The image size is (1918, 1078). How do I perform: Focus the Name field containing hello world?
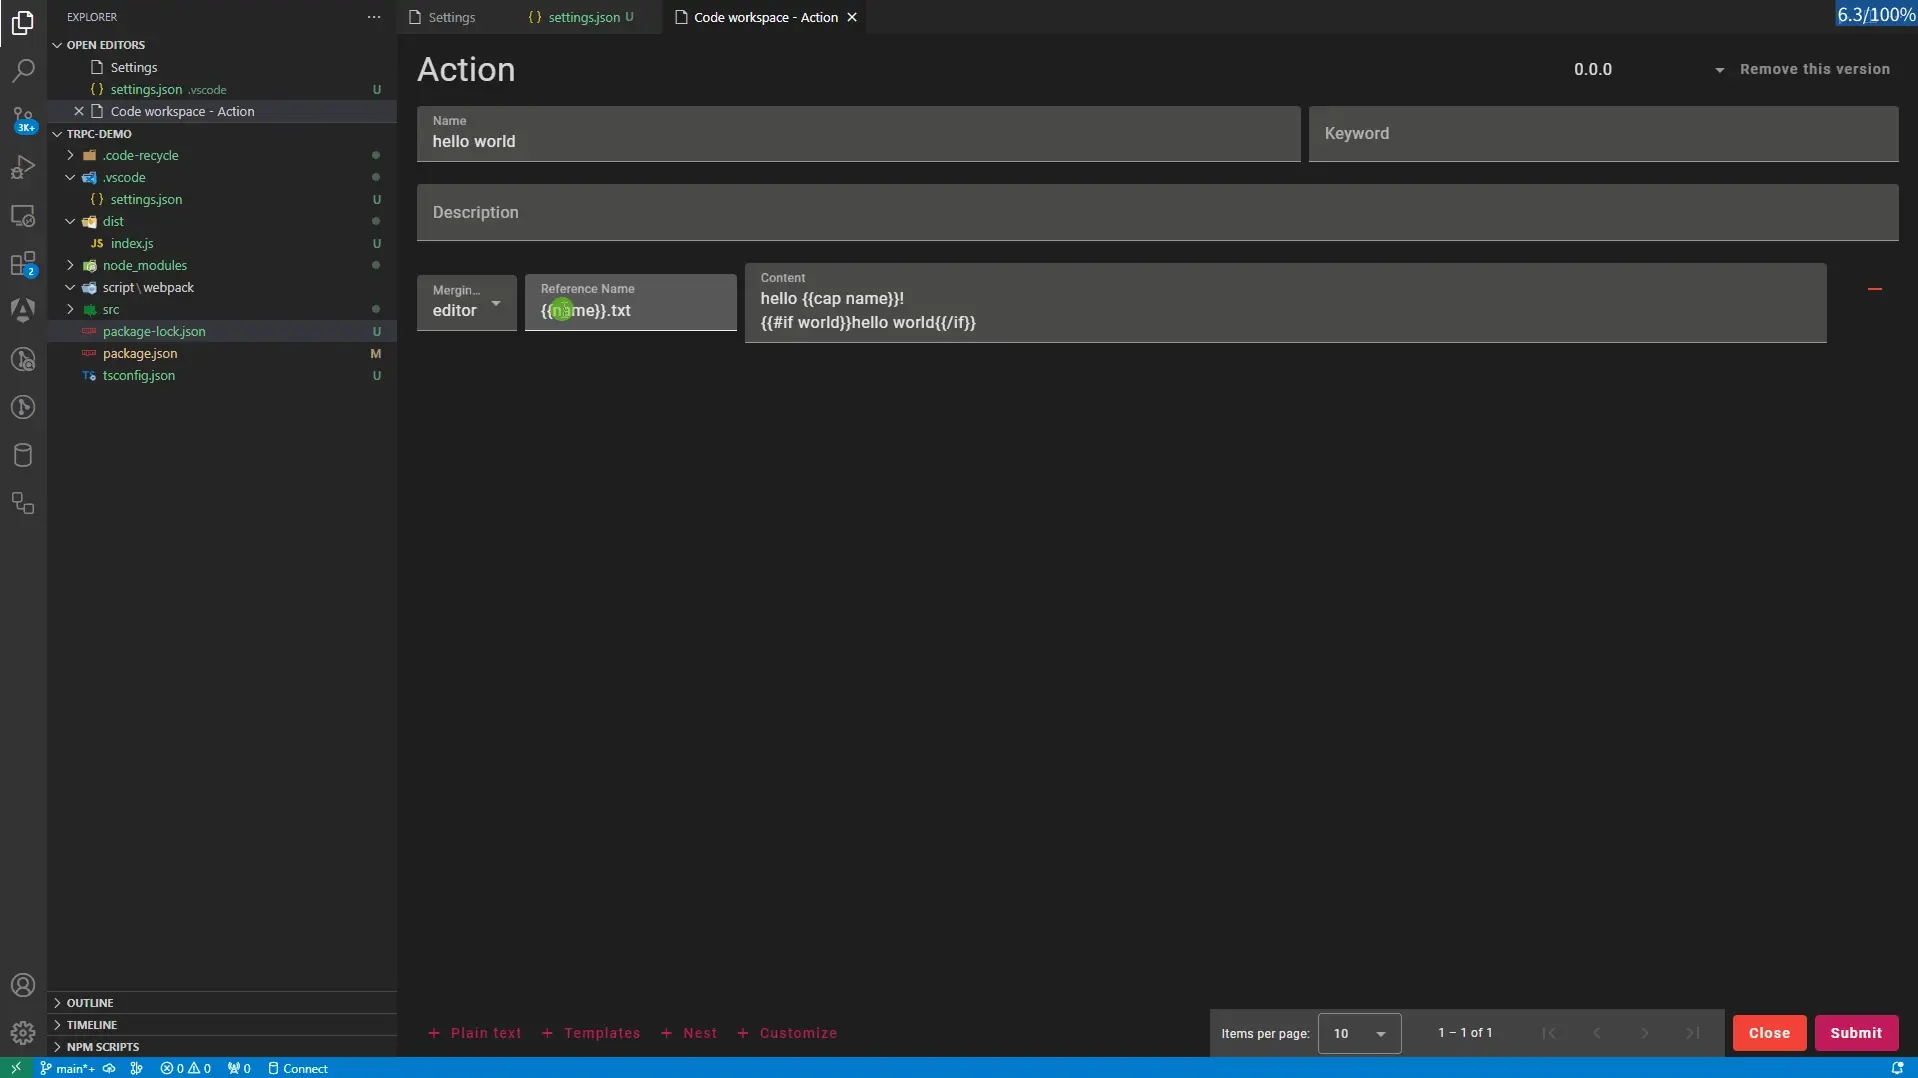pos(859,134)
